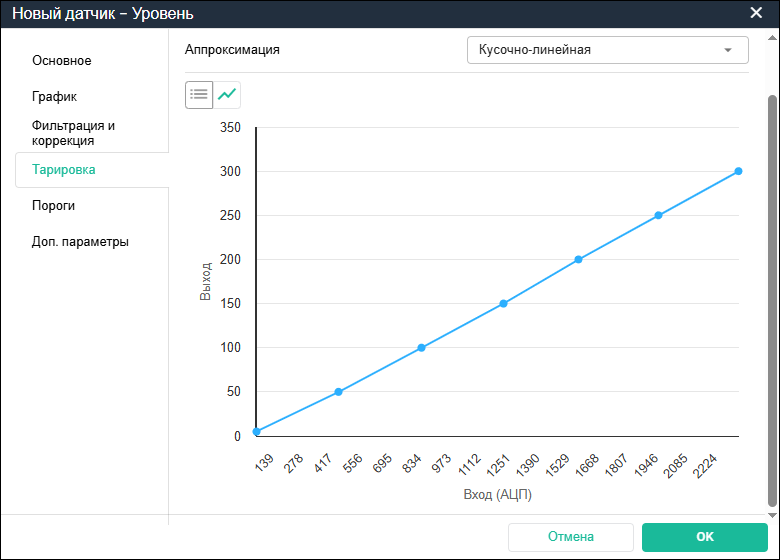Go to the График tab
This screenshot has width=780, height=560.
[x=55, y=97]
